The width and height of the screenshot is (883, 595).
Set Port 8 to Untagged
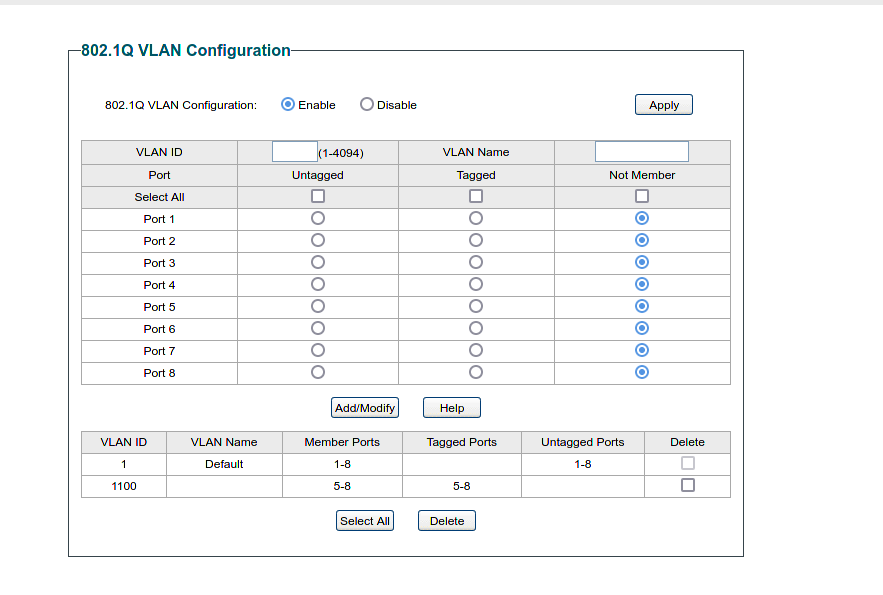coord(318,372)
